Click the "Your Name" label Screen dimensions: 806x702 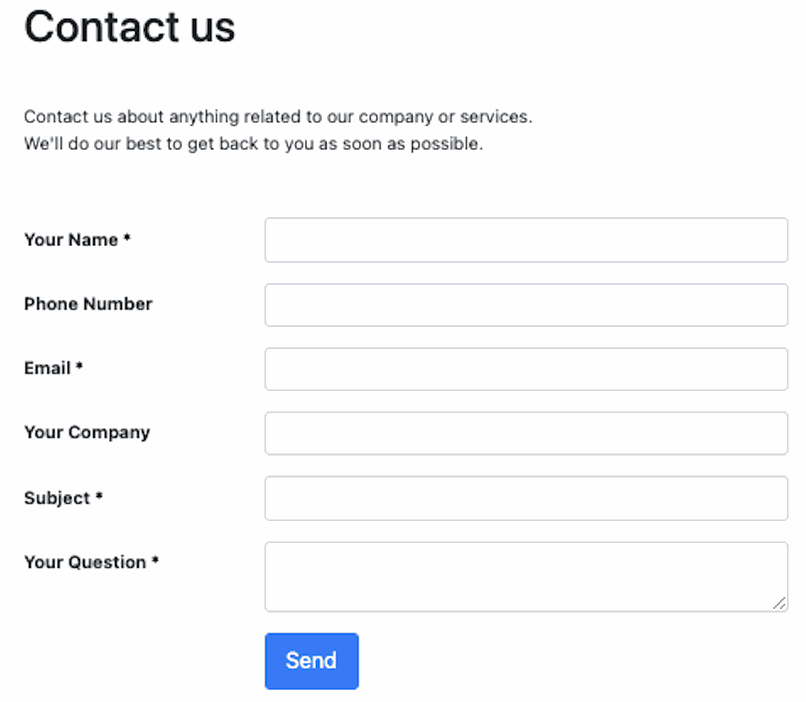(x=71, y=240)
